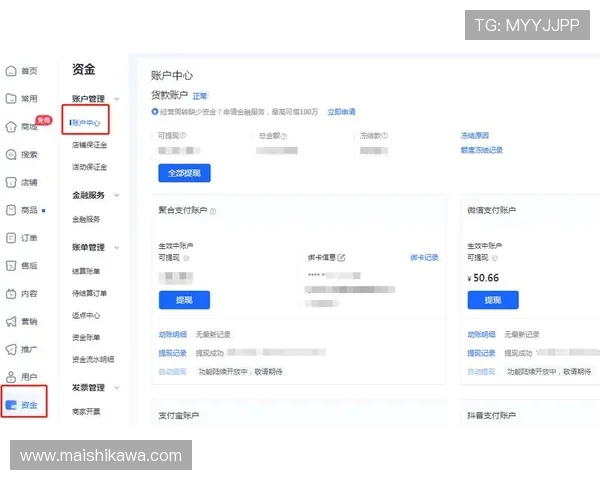Open the 订单 orders icon in sidebar
The height and width of the screenshot is (480, 600).
tap(11, 238)
